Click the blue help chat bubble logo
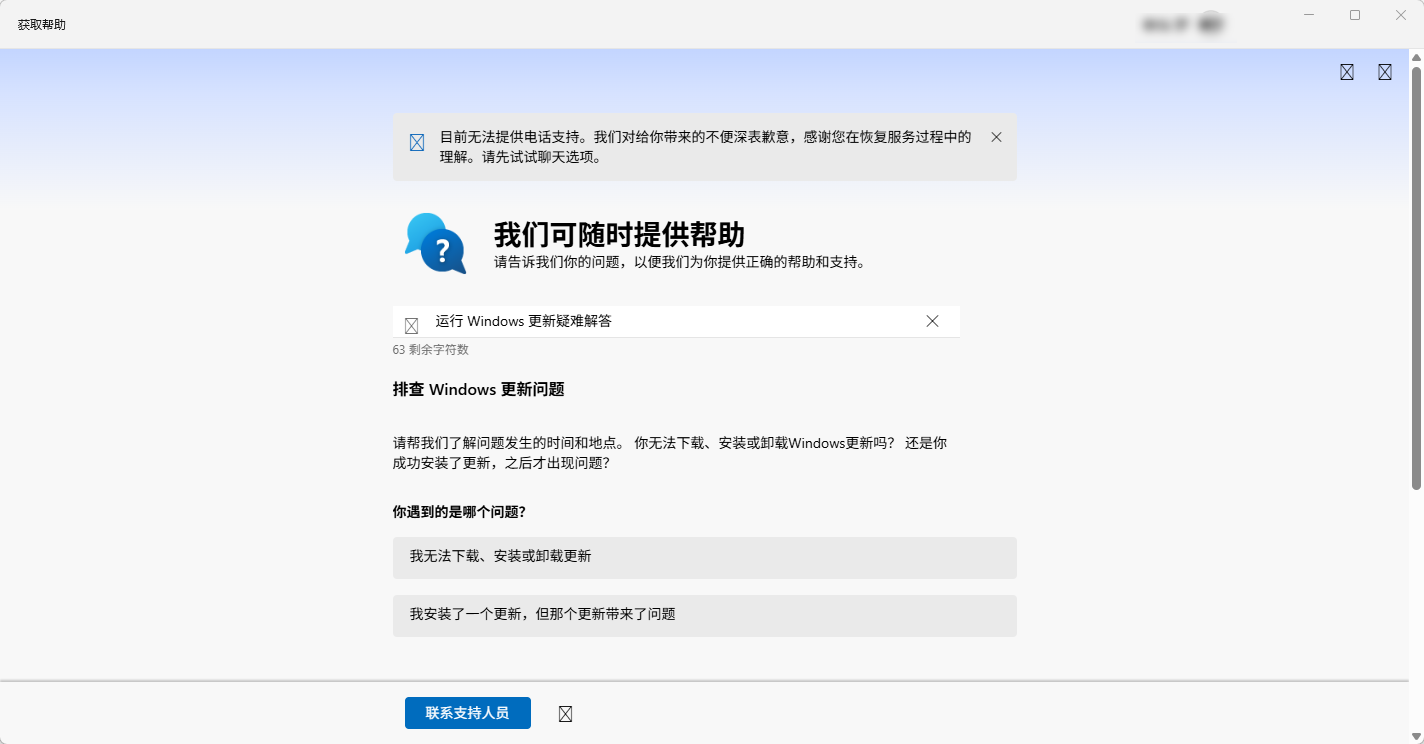Viewport: 1424px width, 744px height. coord(435,243)
